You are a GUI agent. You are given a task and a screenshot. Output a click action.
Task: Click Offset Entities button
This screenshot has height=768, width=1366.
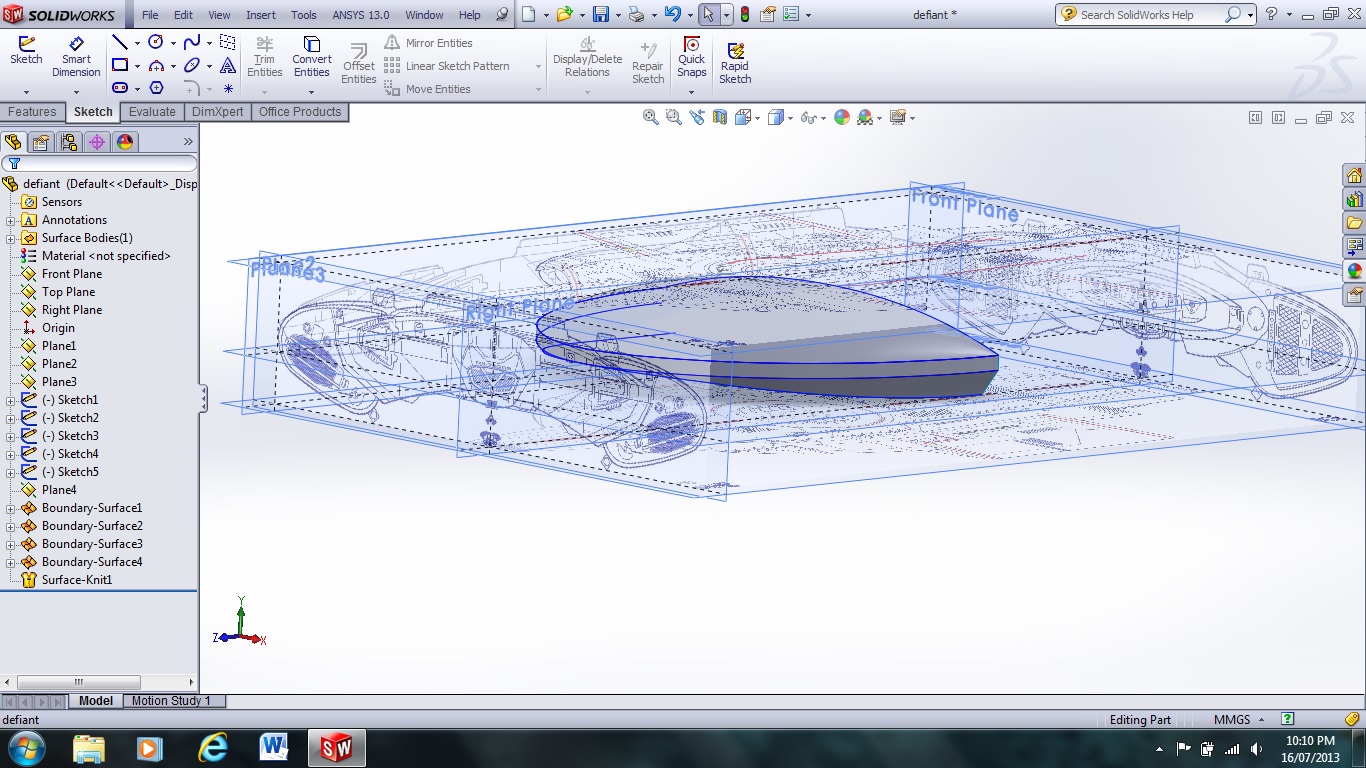coord(359,63)
